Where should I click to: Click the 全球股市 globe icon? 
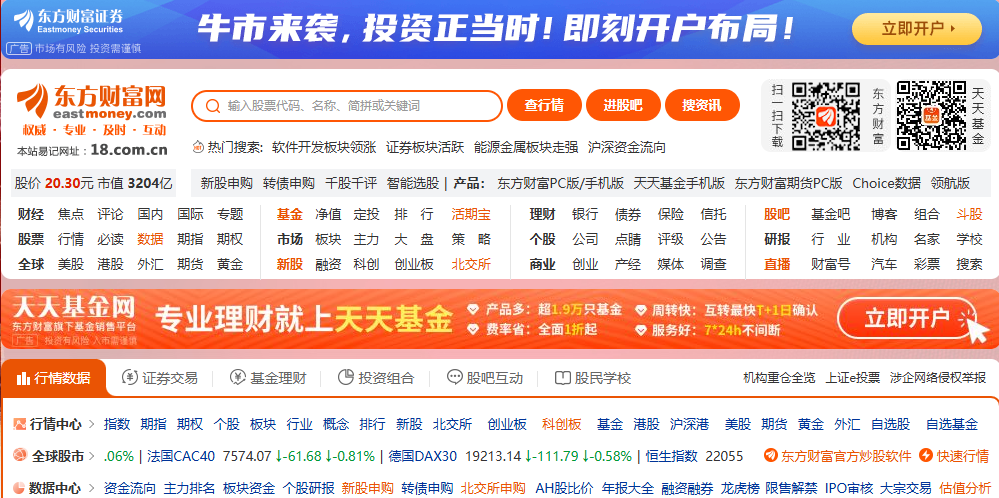(20, 456)
